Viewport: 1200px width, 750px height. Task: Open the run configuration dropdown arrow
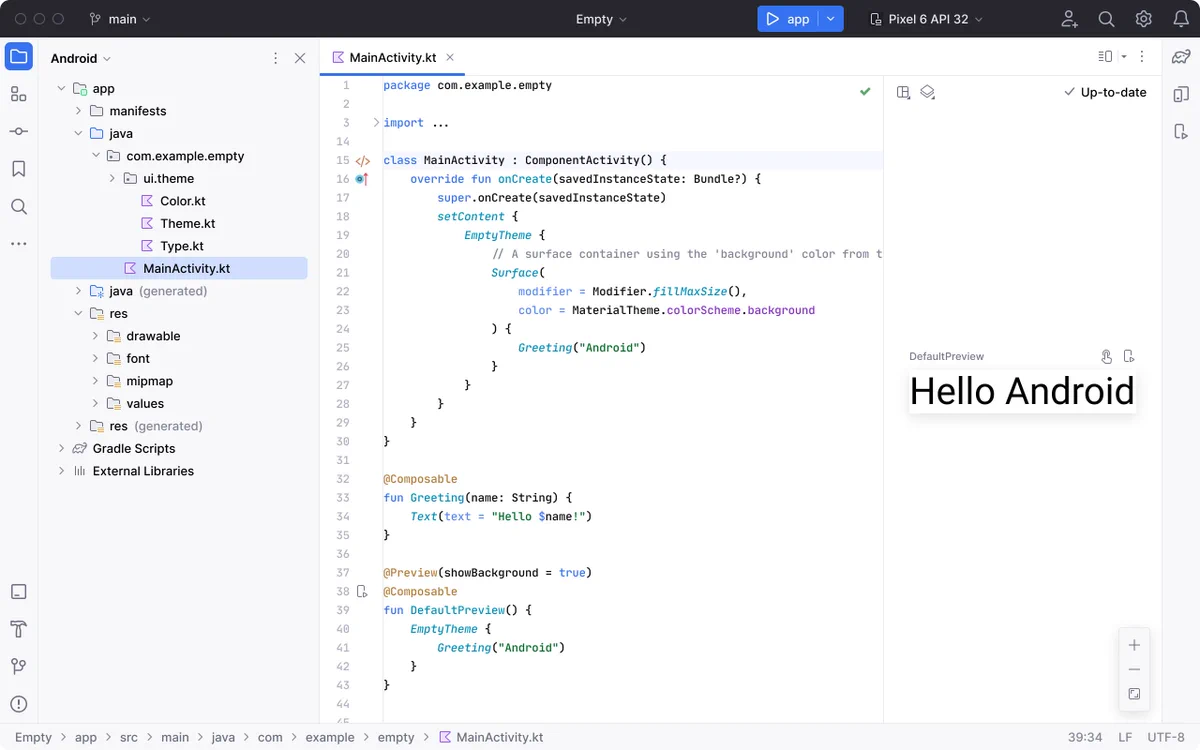tap(831, 19)
